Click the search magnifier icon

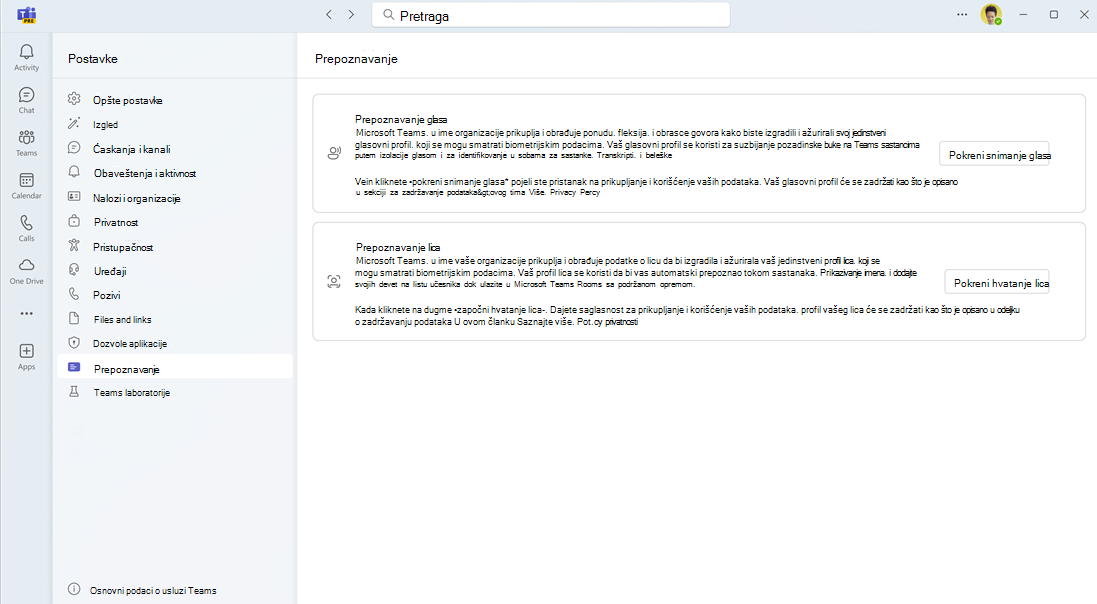(388, 15)
